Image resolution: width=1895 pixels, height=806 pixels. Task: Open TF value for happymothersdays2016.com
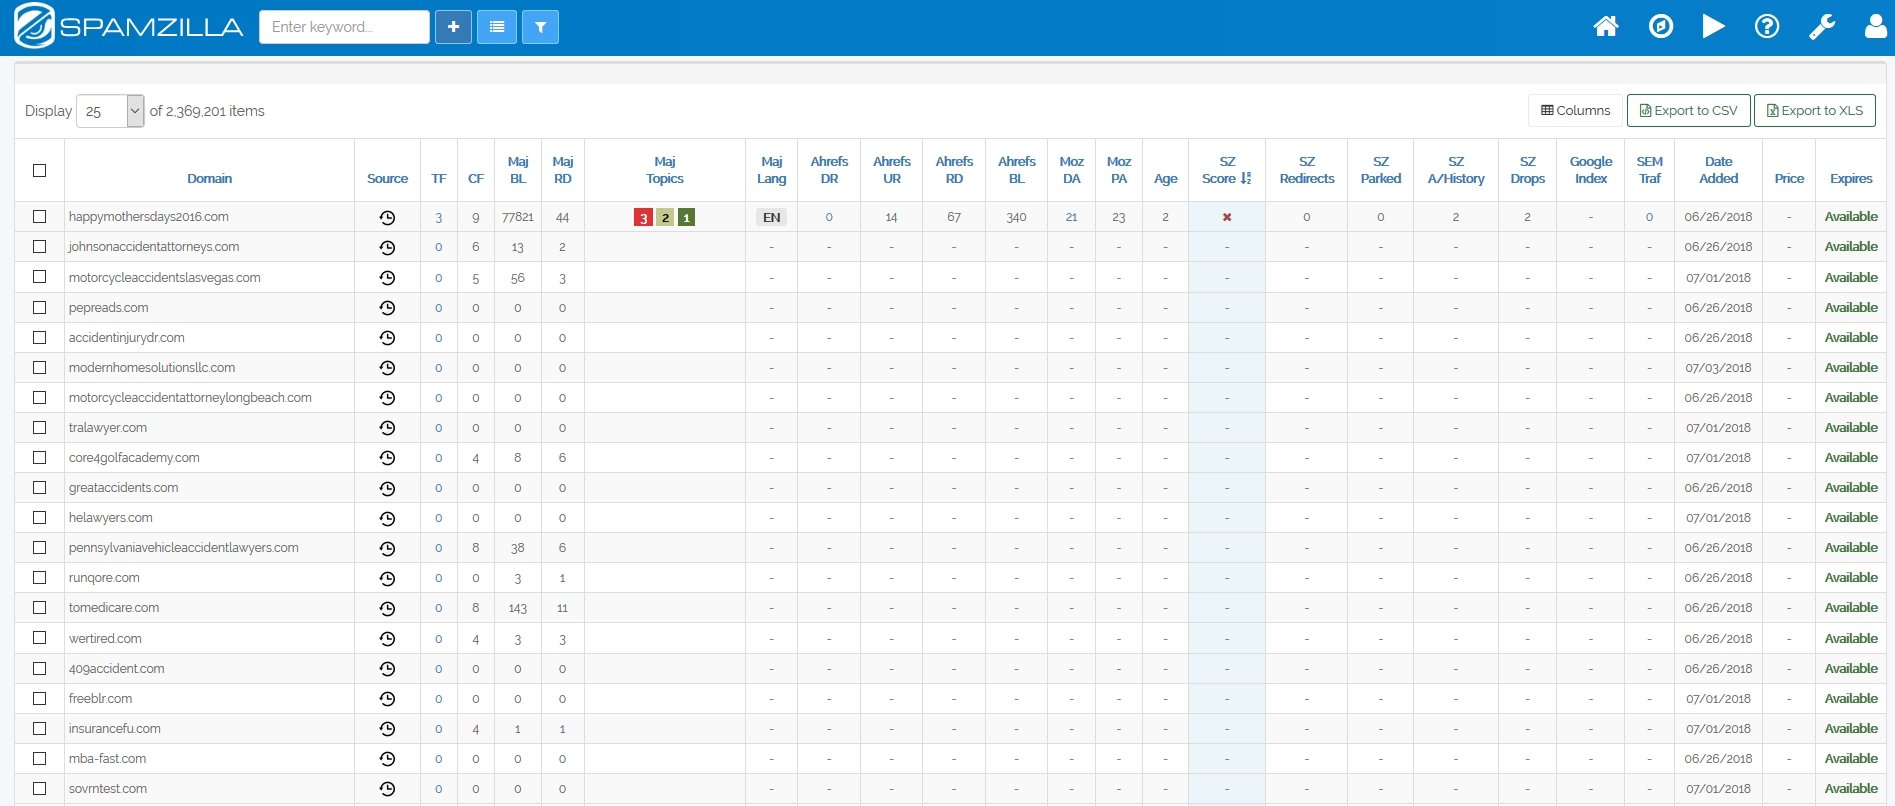point(438,218)
